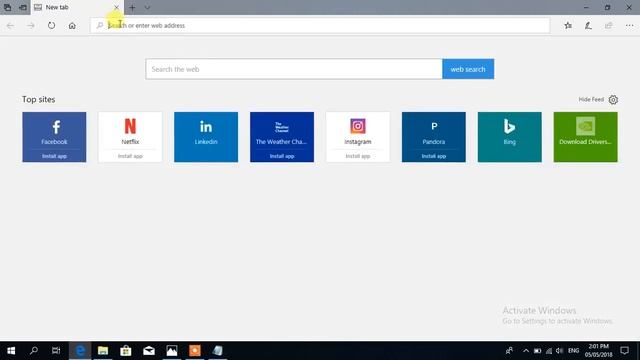This screenshot has width=640, height=360.
Task: Open Microsoft Store from taskbar
Action: 126,351
